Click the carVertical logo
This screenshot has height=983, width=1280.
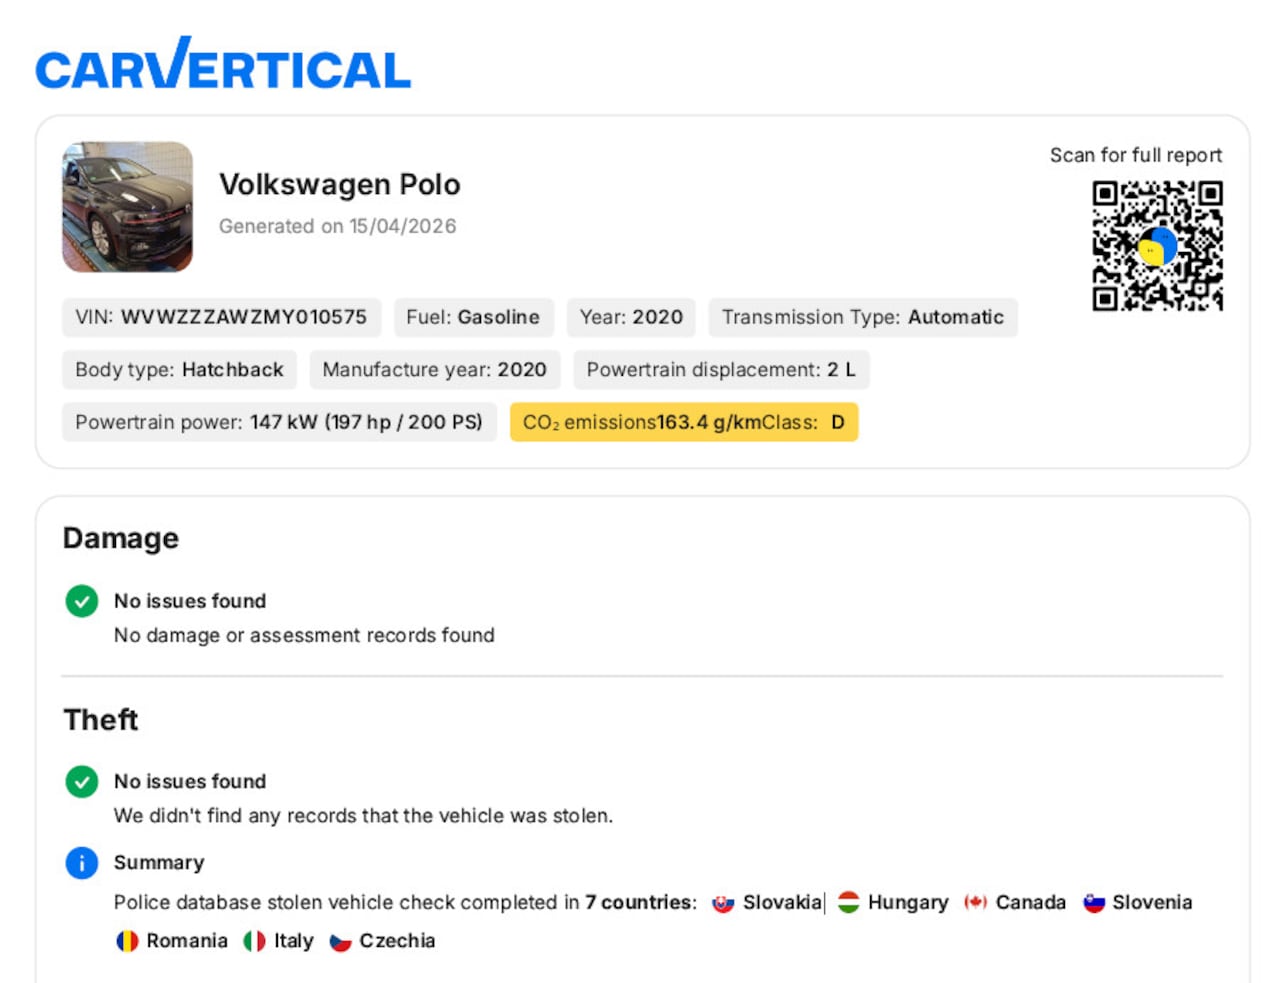pyautogui.click(x=223, y=65)
